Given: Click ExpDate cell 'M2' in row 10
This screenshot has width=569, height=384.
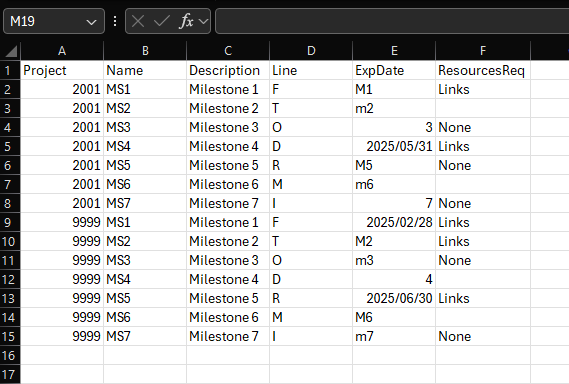Looking at the screenshot, I should click(x=394, y=241).
